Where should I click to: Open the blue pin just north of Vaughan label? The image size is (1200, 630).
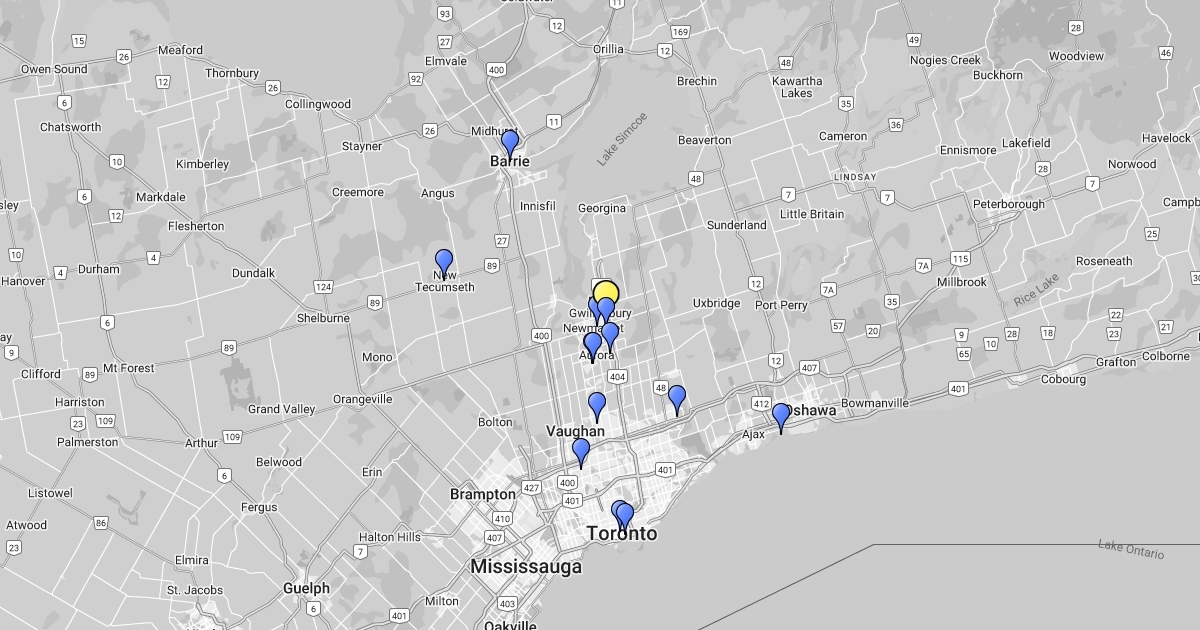(x=597, y=406)
